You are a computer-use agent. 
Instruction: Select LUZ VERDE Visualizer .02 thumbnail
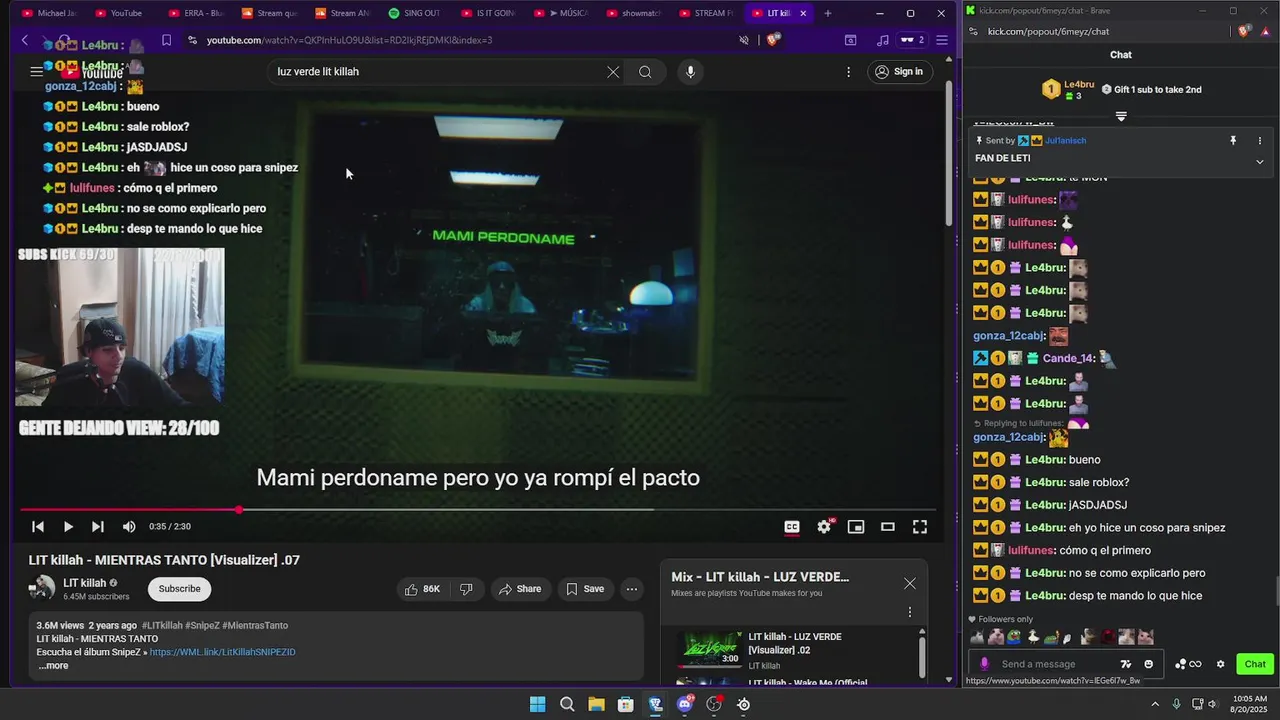(708, 649)
